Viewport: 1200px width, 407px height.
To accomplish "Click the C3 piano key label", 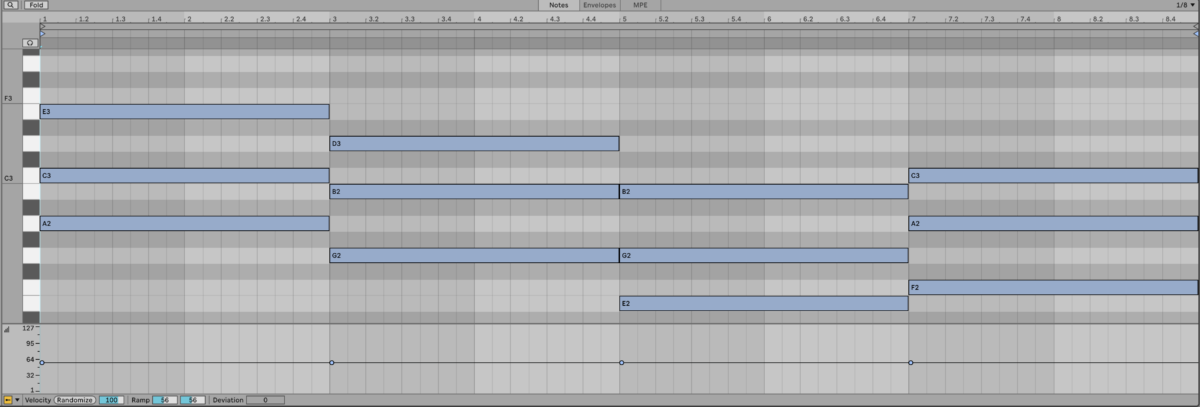I will (x=8, y=178).
